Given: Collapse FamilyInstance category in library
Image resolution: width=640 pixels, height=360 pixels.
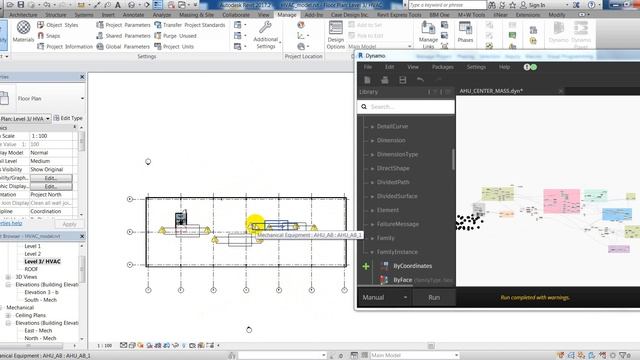Looking at the screenshot, I should [x=372, y=252].
